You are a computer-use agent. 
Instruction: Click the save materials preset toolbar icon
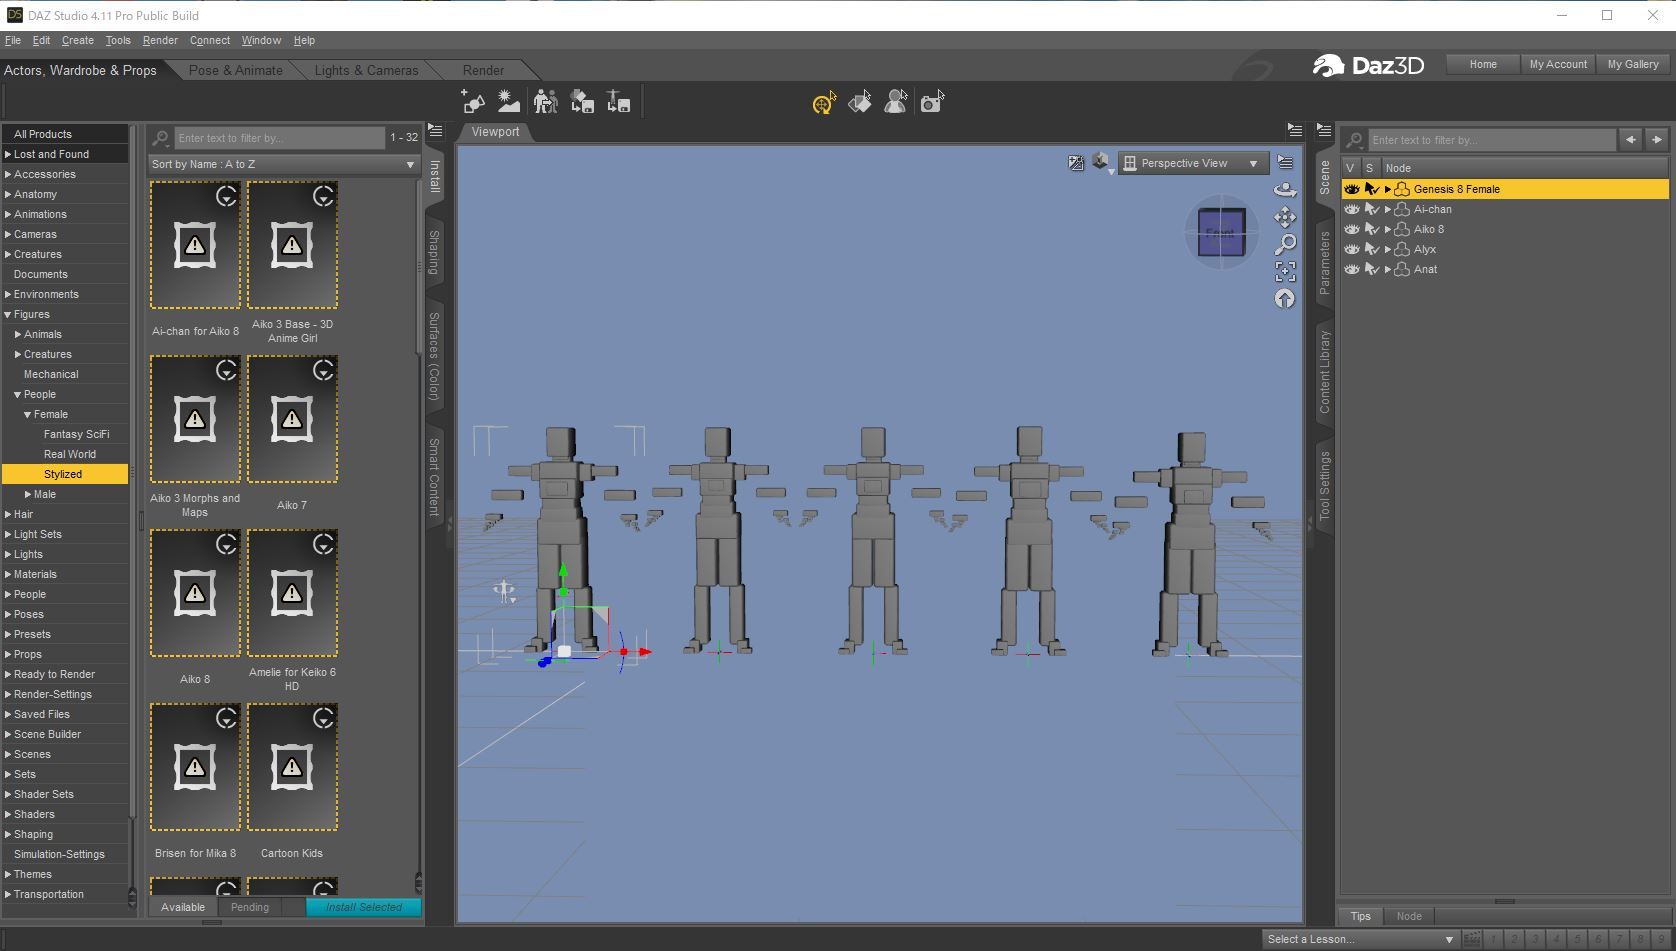[582, 101]
